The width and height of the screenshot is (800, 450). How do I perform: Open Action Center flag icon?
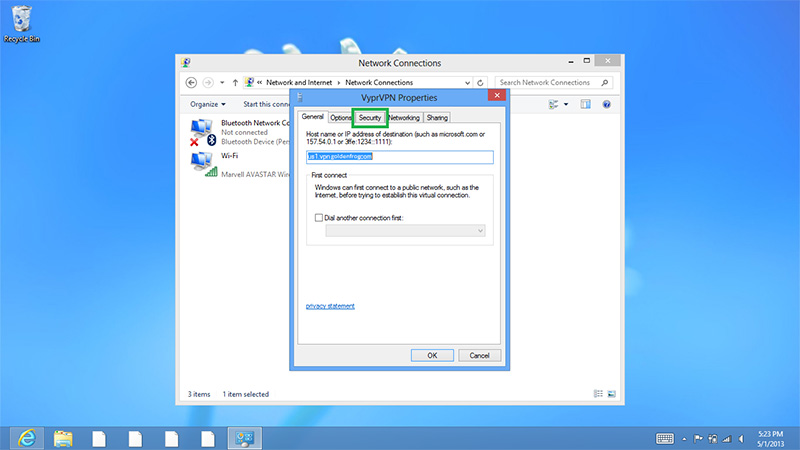point(698,439)
